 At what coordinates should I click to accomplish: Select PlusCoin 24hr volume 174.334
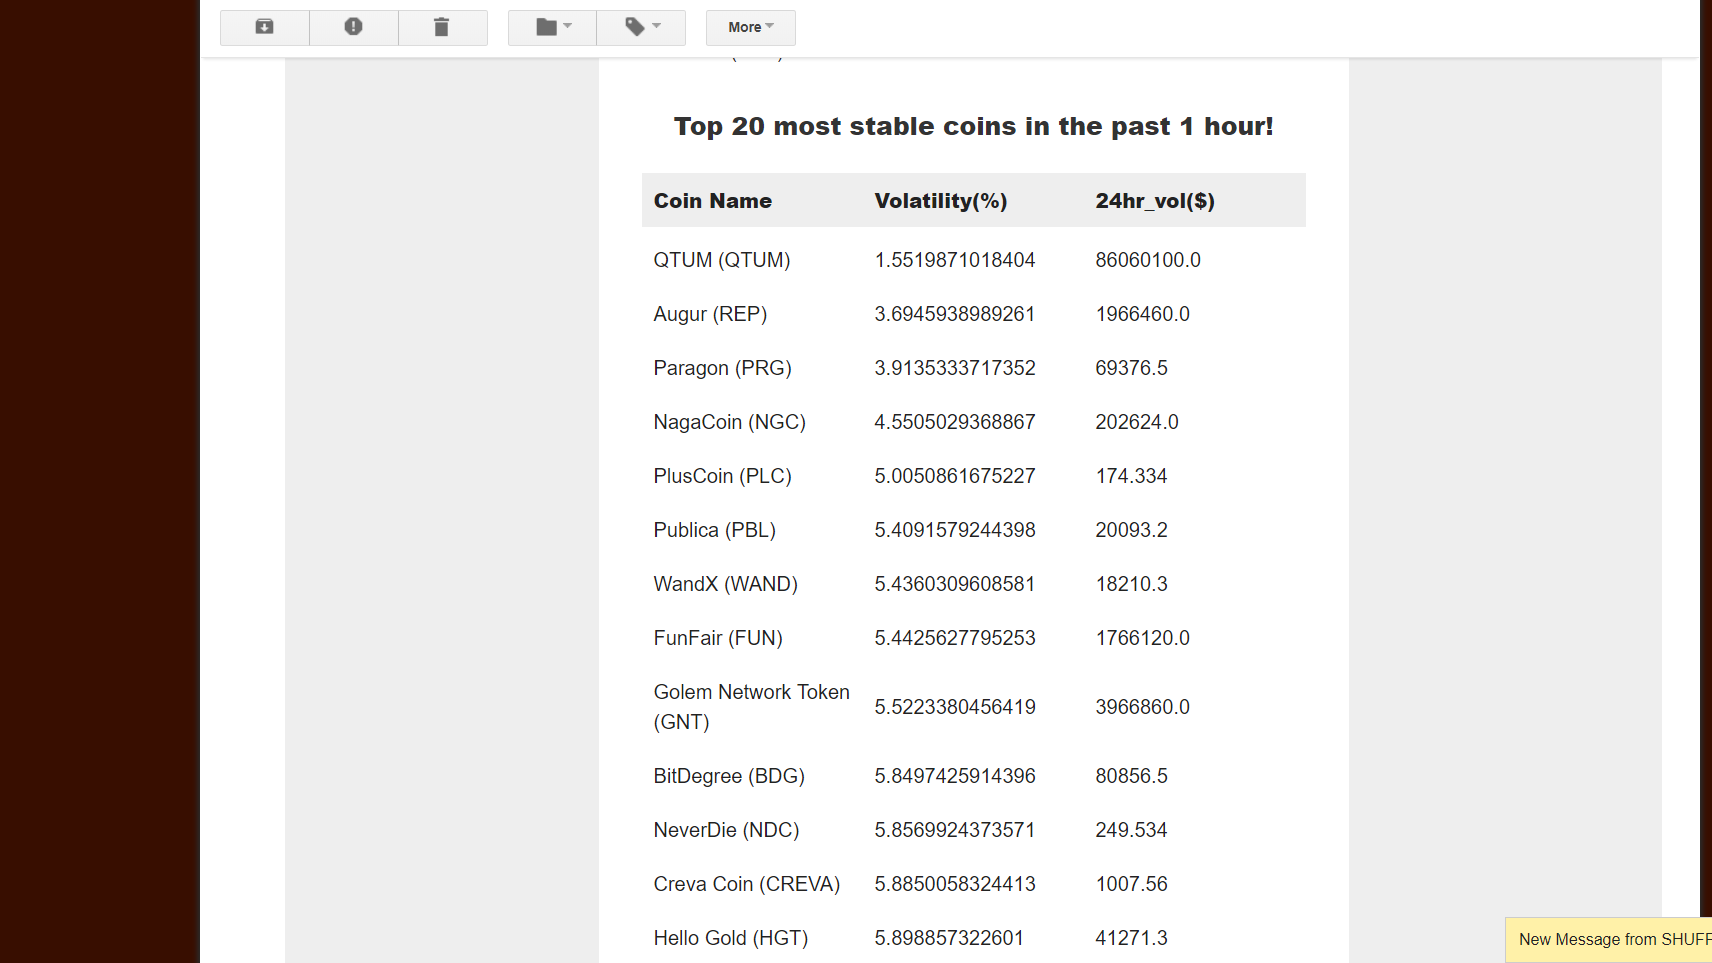pos(1132,476)
